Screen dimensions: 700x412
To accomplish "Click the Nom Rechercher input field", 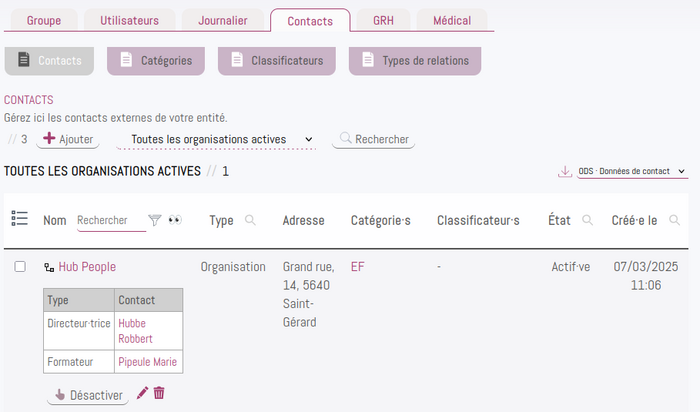I will click(112, 221).
